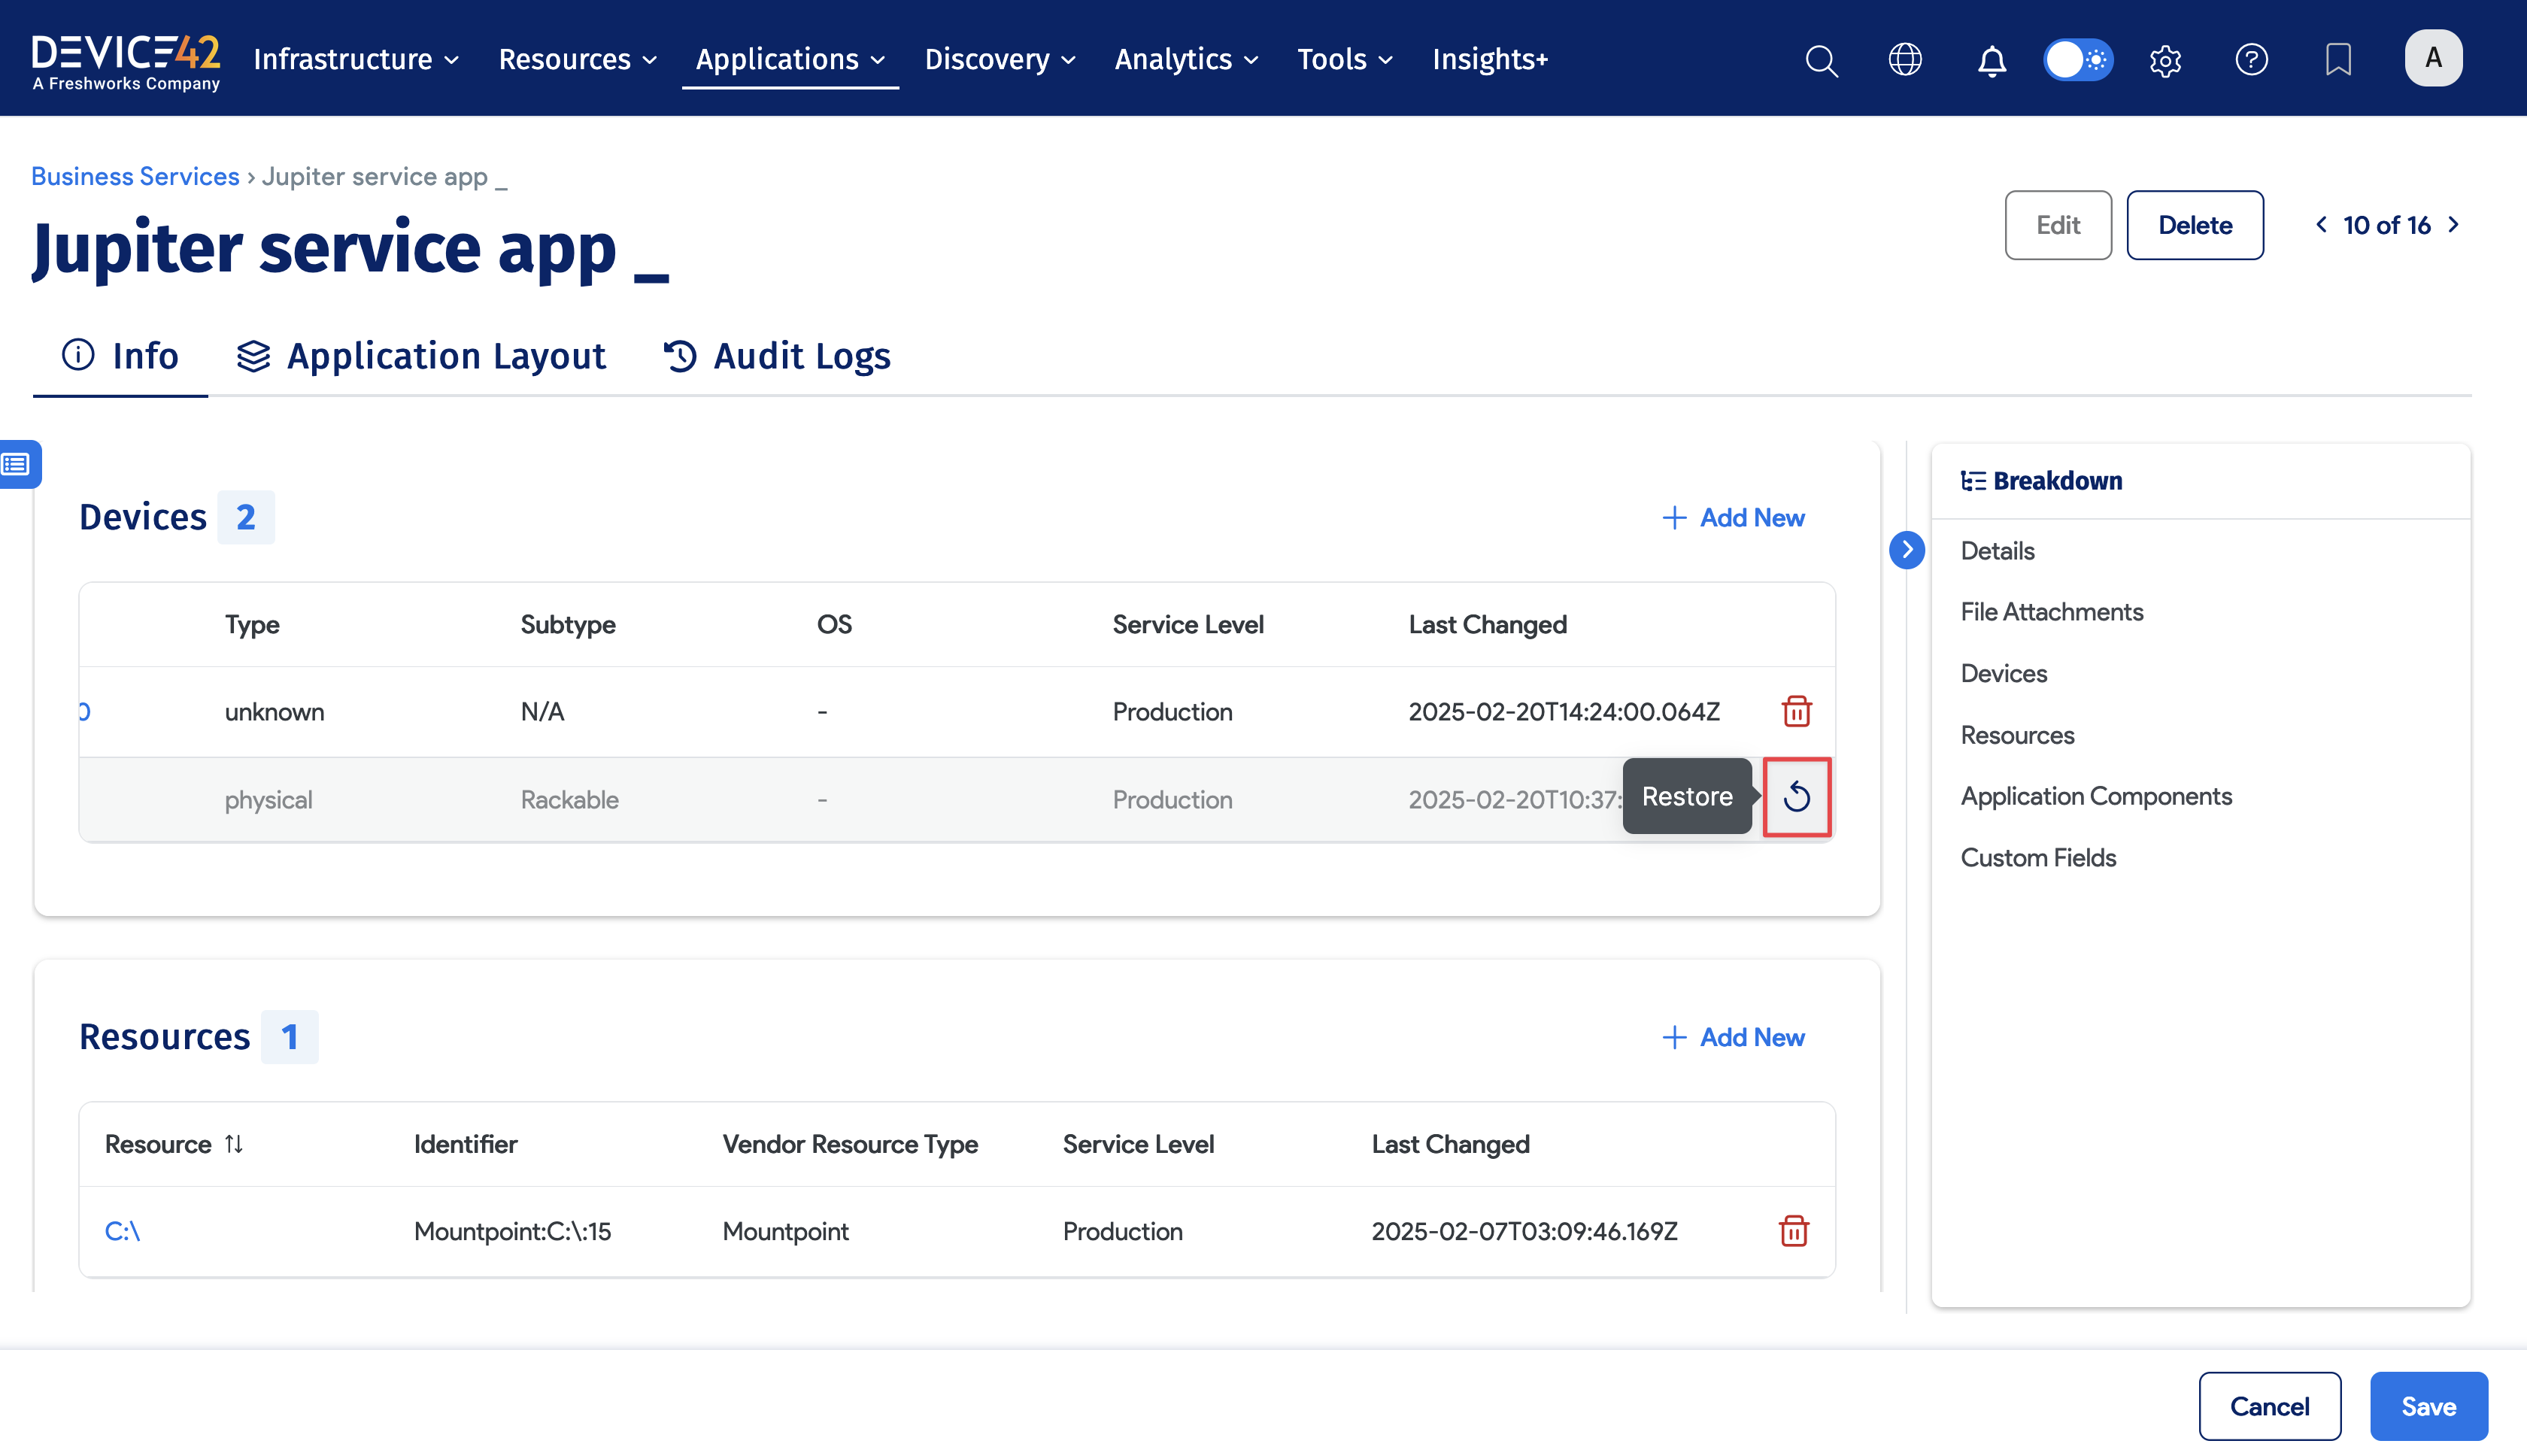Viewport: 2527px width, 1456px height.
Task: Click the search magnifier icon
Action: click(1821, 60)
